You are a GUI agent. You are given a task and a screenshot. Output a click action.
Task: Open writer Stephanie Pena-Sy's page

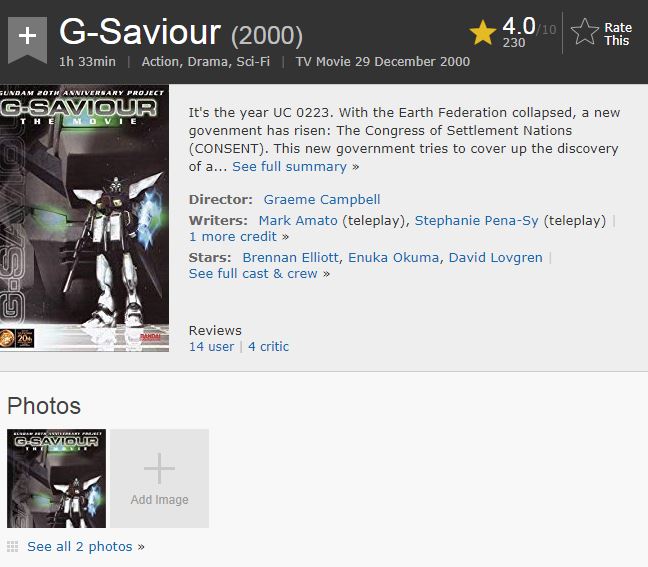476,221
